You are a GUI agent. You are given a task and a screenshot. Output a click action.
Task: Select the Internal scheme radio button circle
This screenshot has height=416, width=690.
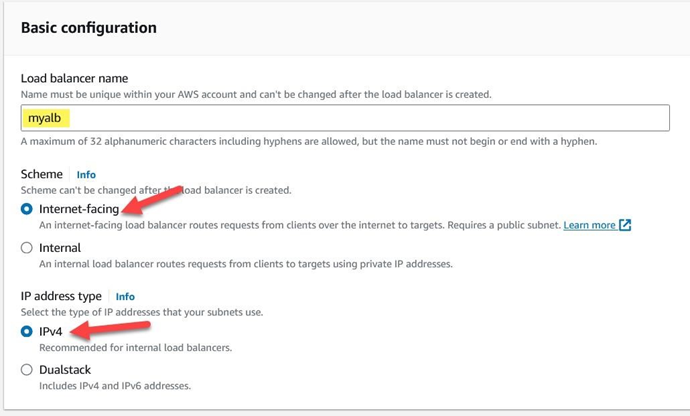[x=27, y=248]
